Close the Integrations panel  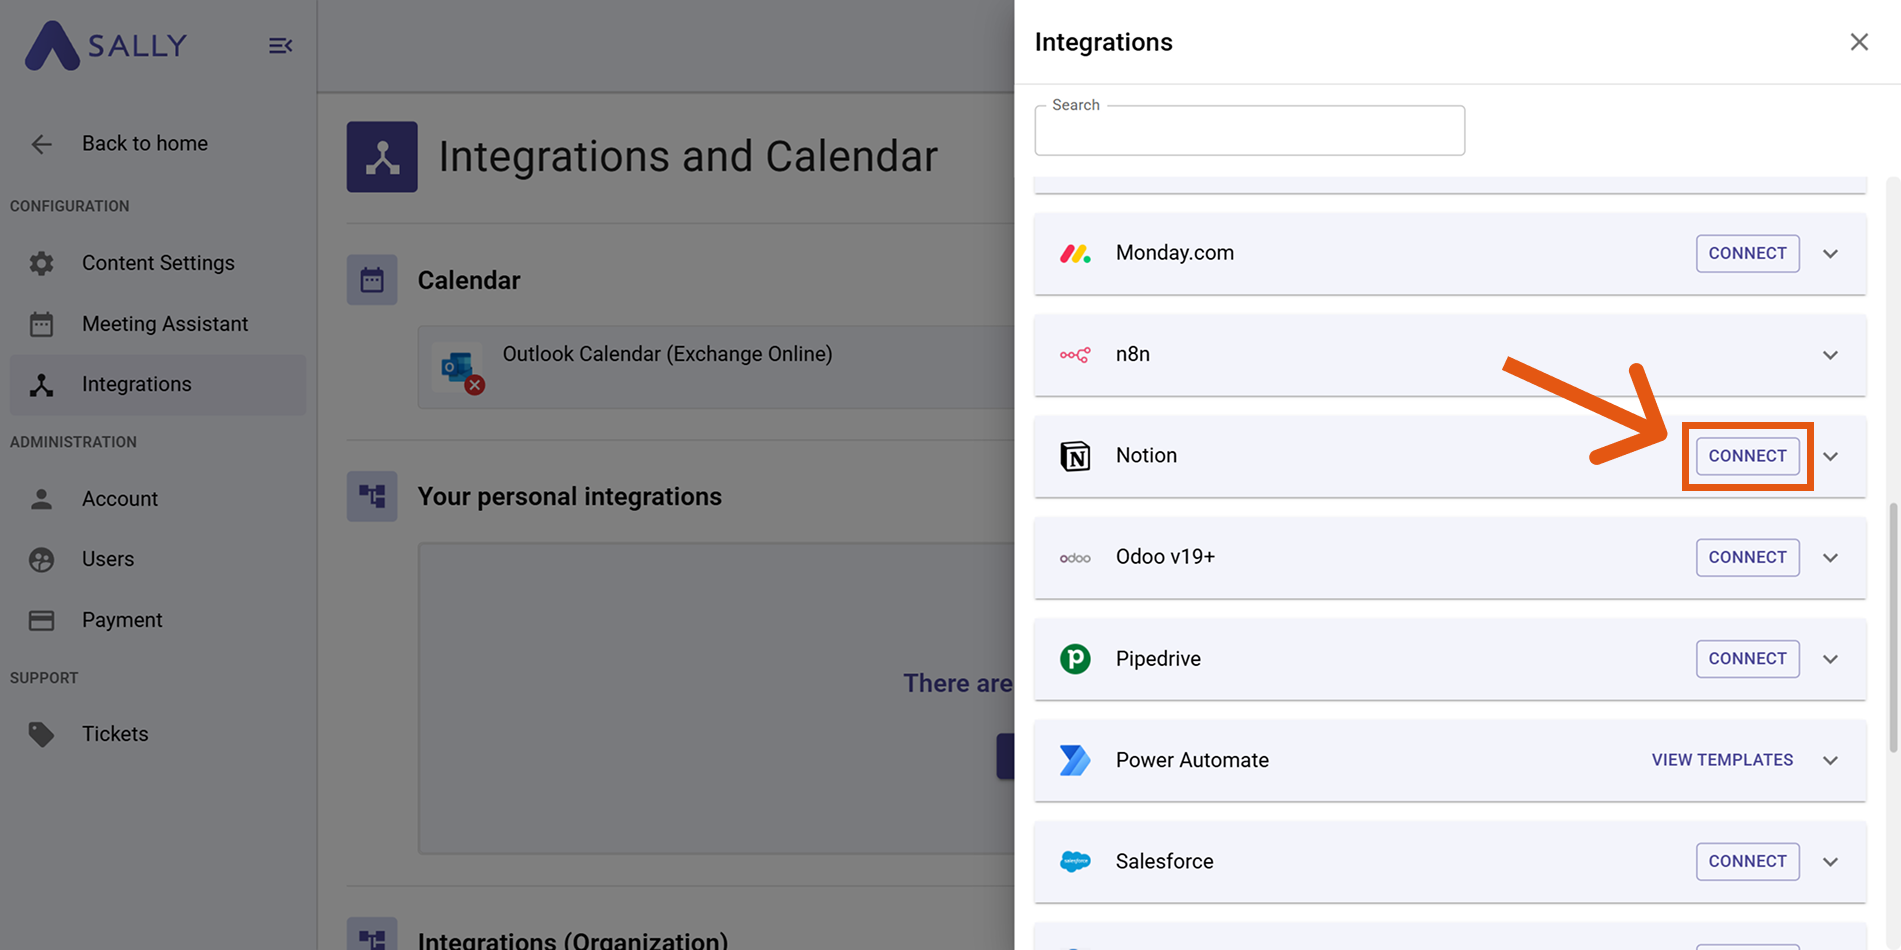pyautogui.click(x=1858, y=42)
